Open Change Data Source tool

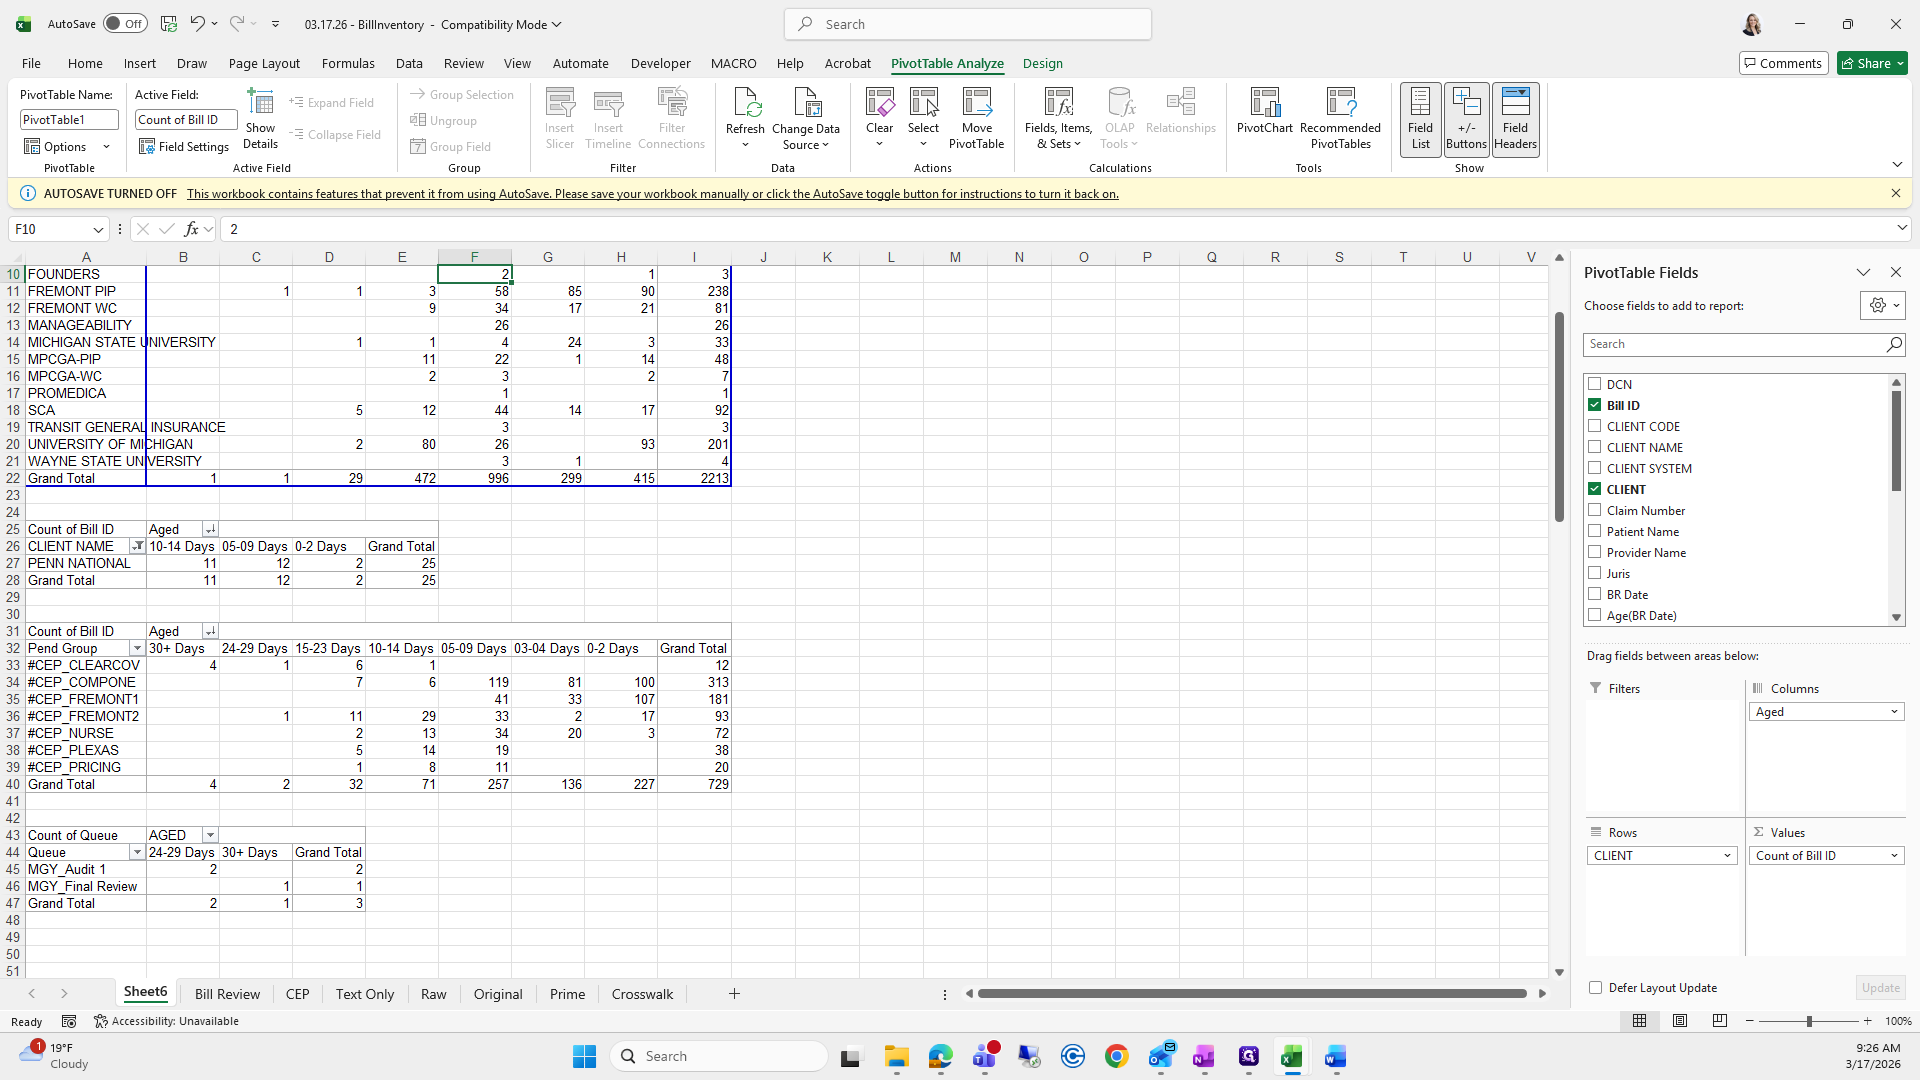(805, 118)
